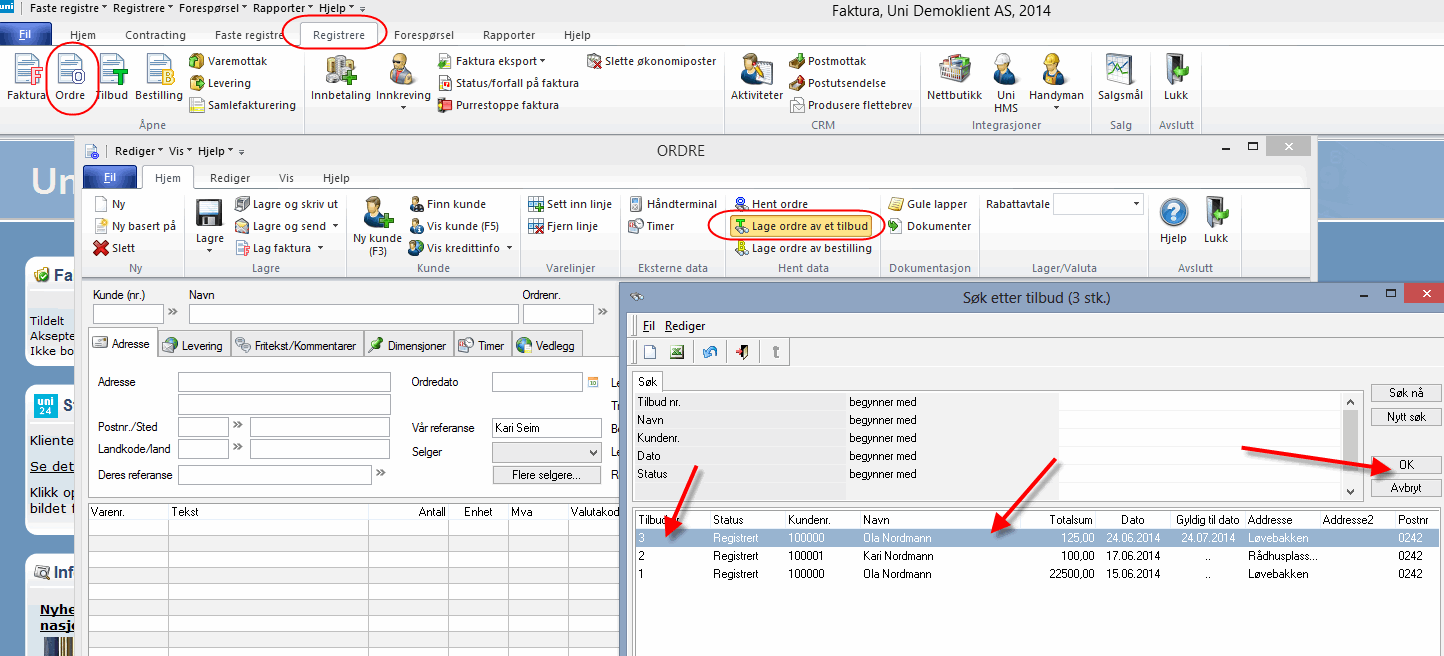Open the Ordre icon in main ribbon
The image size is (1444, 656).
70,77
